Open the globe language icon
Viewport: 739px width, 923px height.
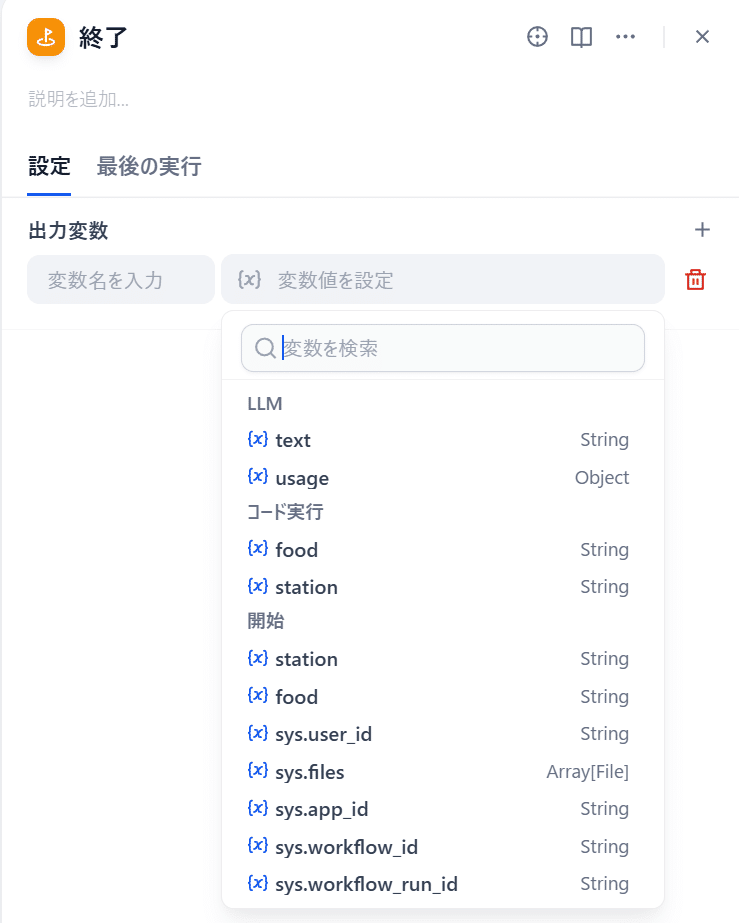(537, 37)
